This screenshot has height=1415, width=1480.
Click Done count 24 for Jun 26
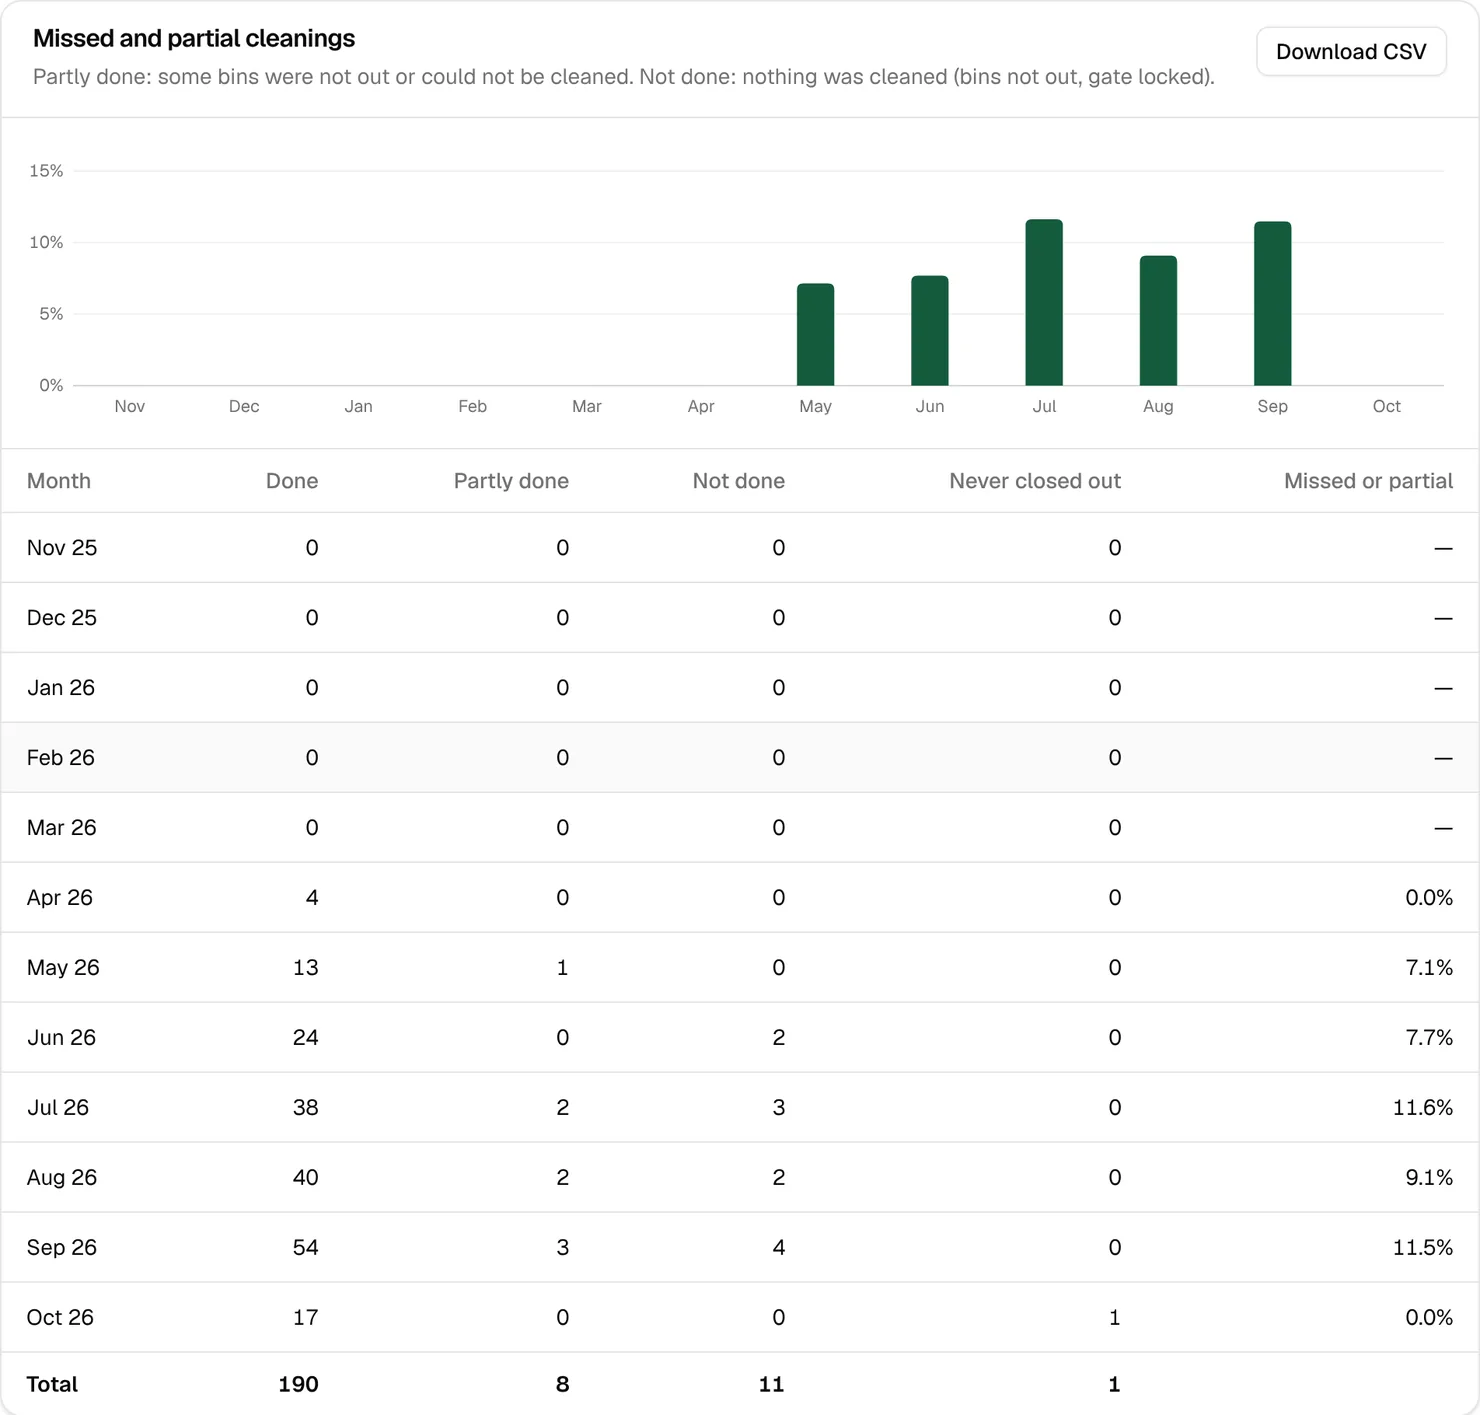[306, 1038]
